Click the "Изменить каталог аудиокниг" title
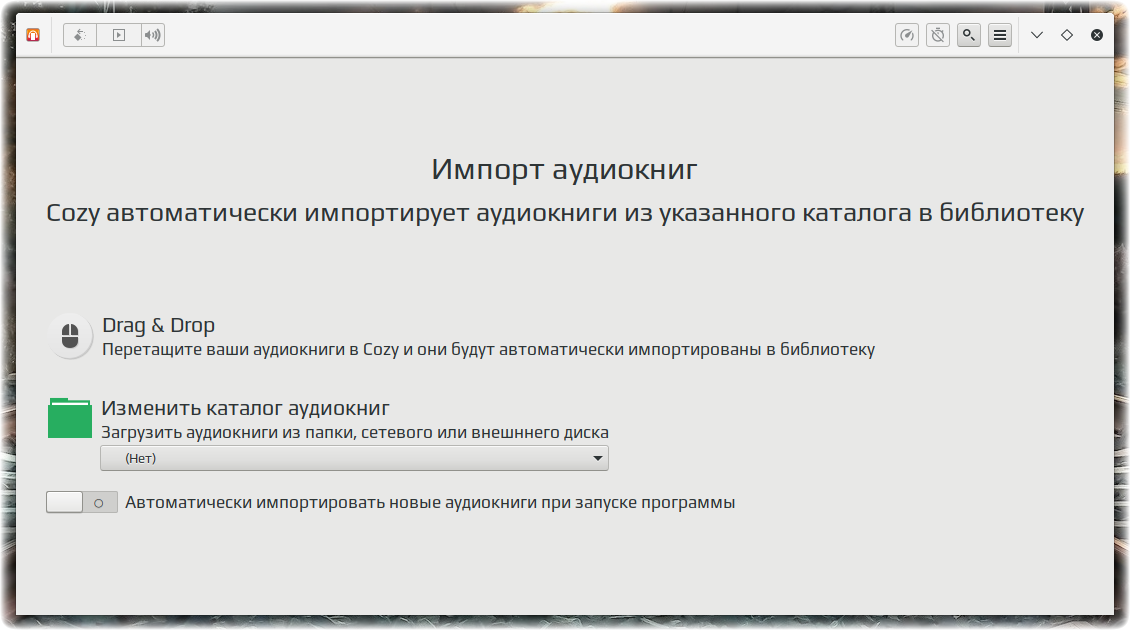This screenshot has height=630, width=1130. click(246, 408)
